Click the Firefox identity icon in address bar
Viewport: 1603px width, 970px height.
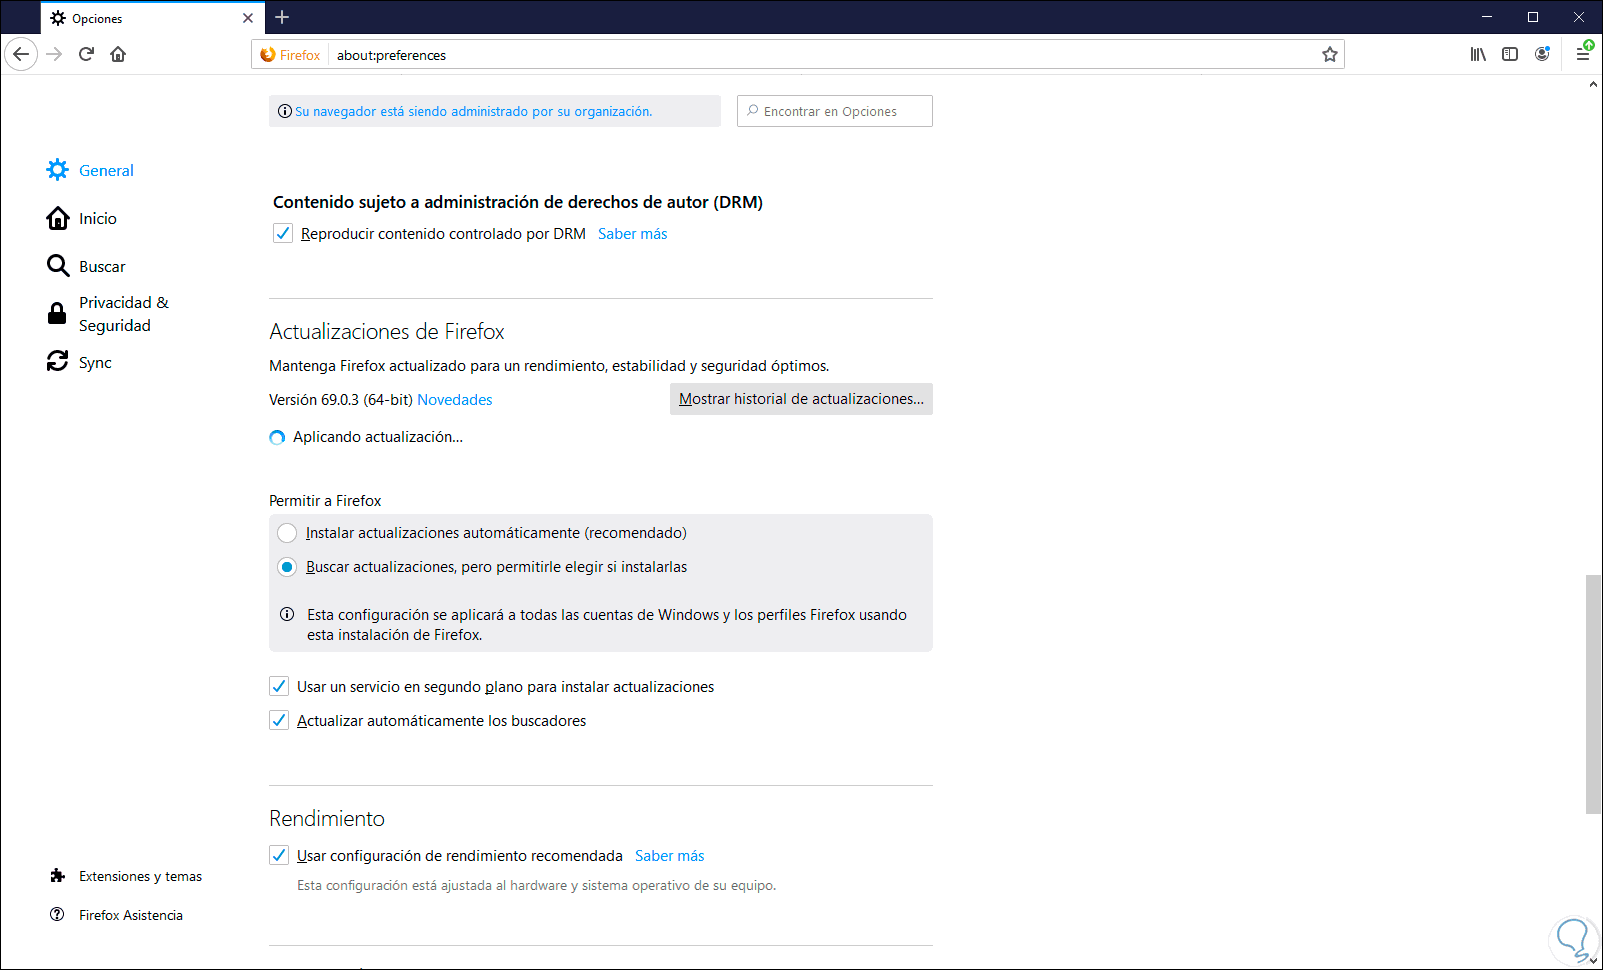tap(268, 55)
